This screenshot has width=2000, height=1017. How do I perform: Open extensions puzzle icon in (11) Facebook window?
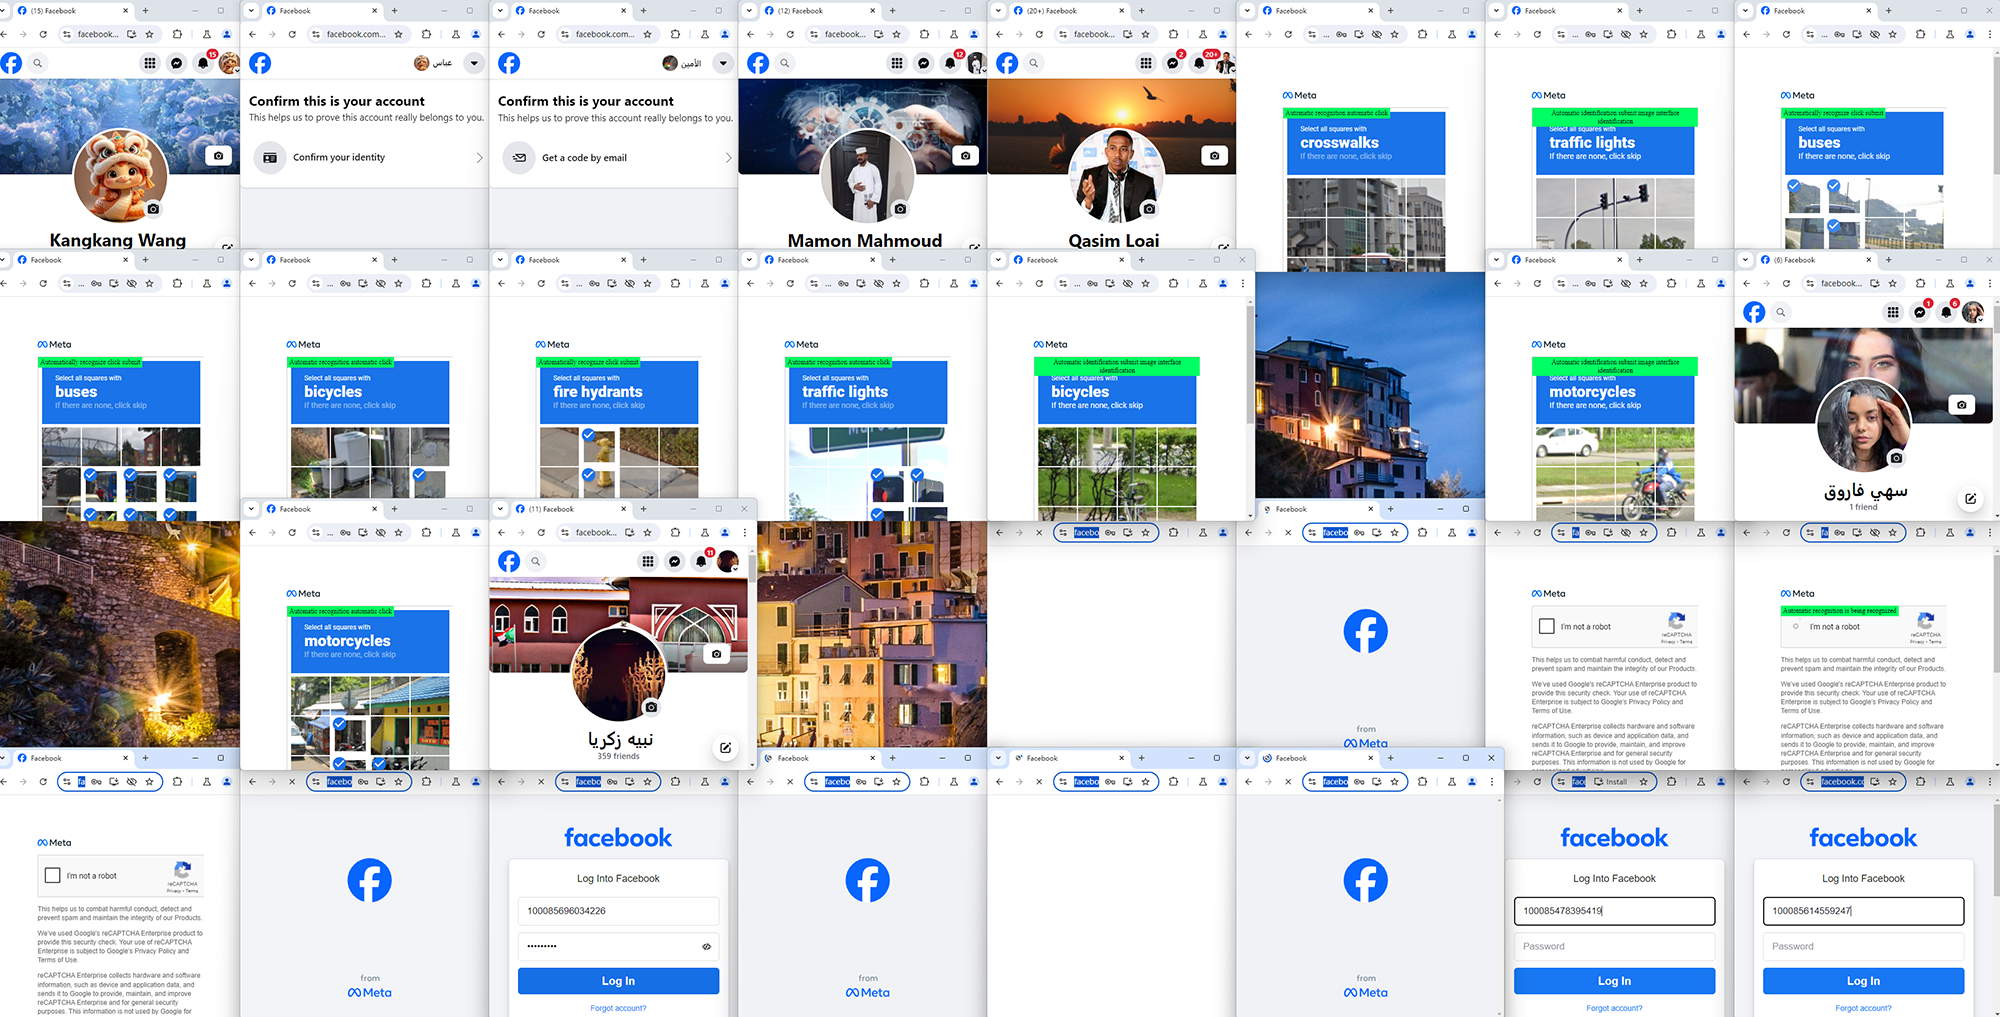675,533
